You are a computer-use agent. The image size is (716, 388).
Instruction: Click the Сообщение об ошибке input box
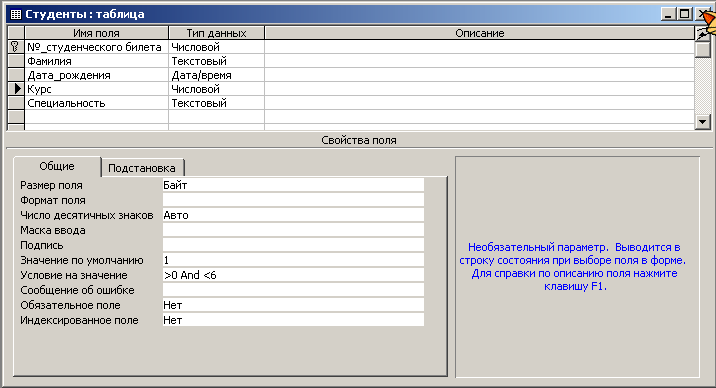tap(293, 290)
